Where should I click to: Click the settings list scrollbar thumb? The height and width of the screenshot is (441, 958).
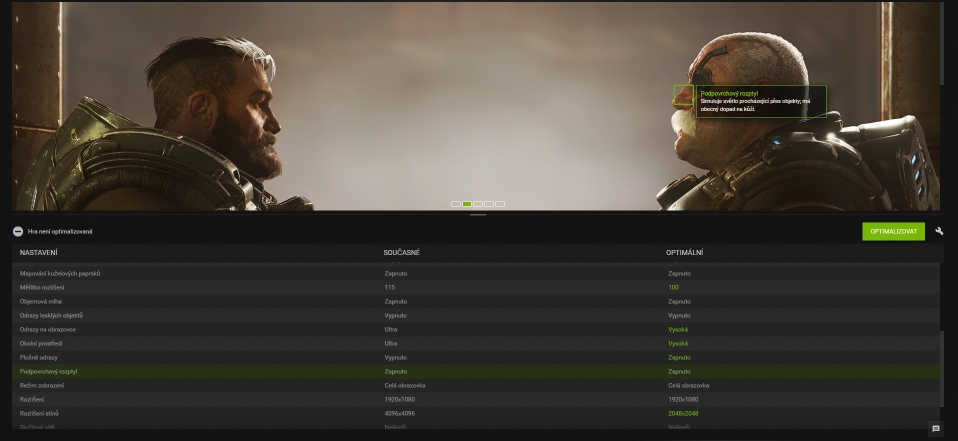click(x=941, y=377)
